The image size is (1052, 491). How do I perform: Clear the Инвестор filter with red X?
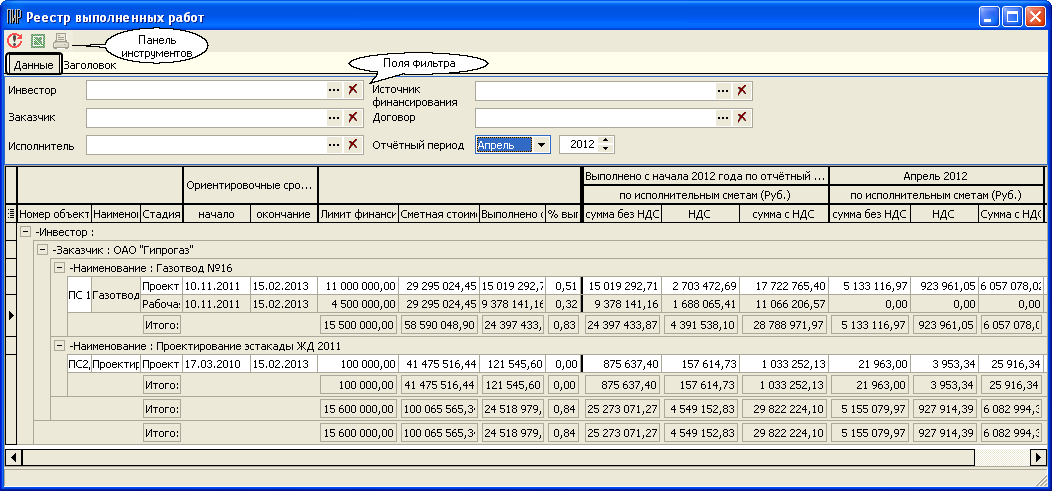(x=352, y=90)
